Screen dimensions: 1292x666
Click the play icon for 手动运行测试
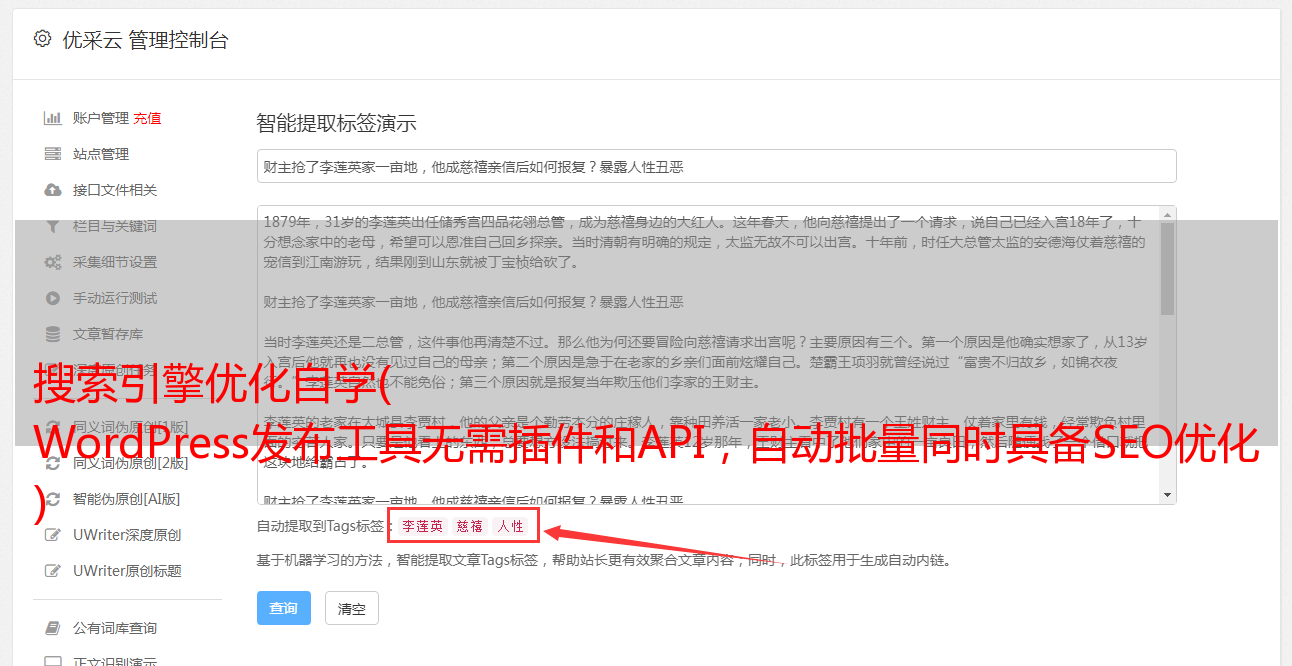(53, 298)
